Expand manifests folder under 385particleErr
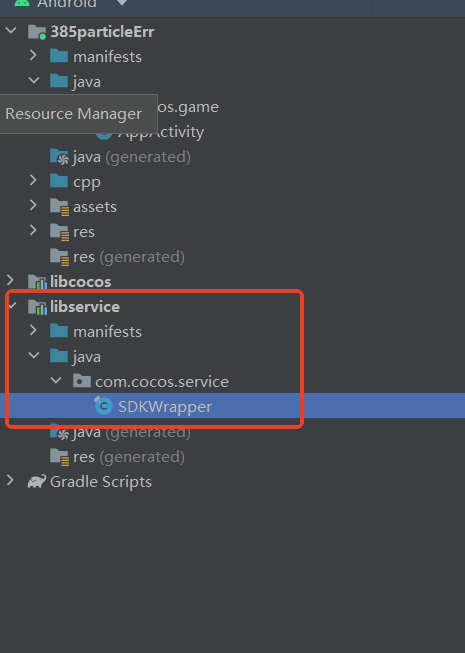Viewport: 465px width, 653px height. (x=33, y=56)
